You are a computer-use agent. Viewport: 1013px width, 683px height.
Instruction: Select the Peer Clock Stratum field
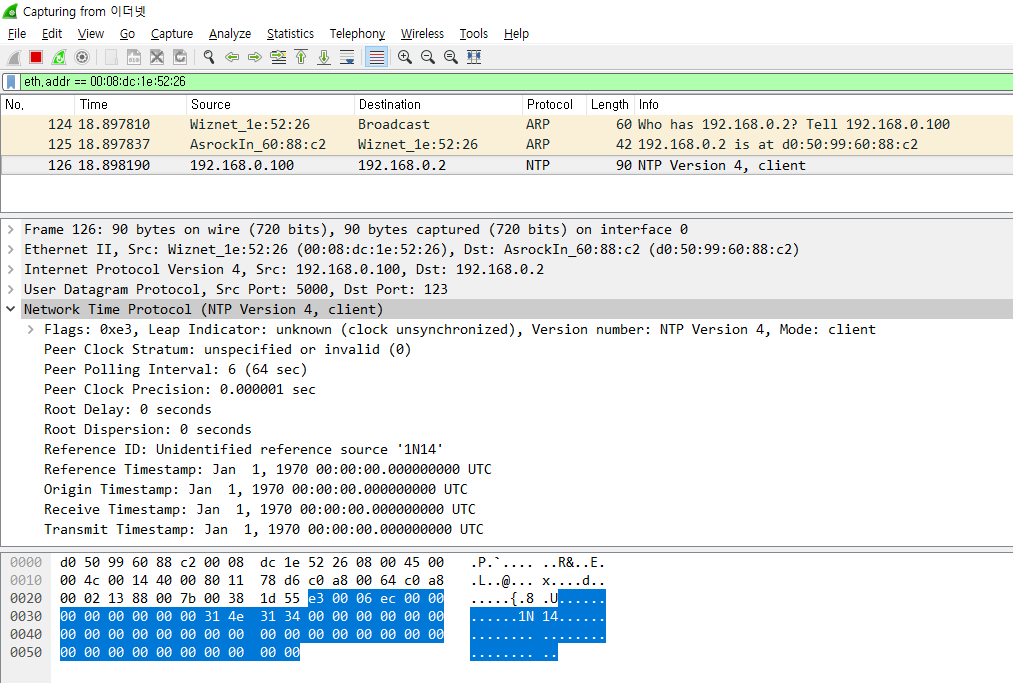point(227,350)
